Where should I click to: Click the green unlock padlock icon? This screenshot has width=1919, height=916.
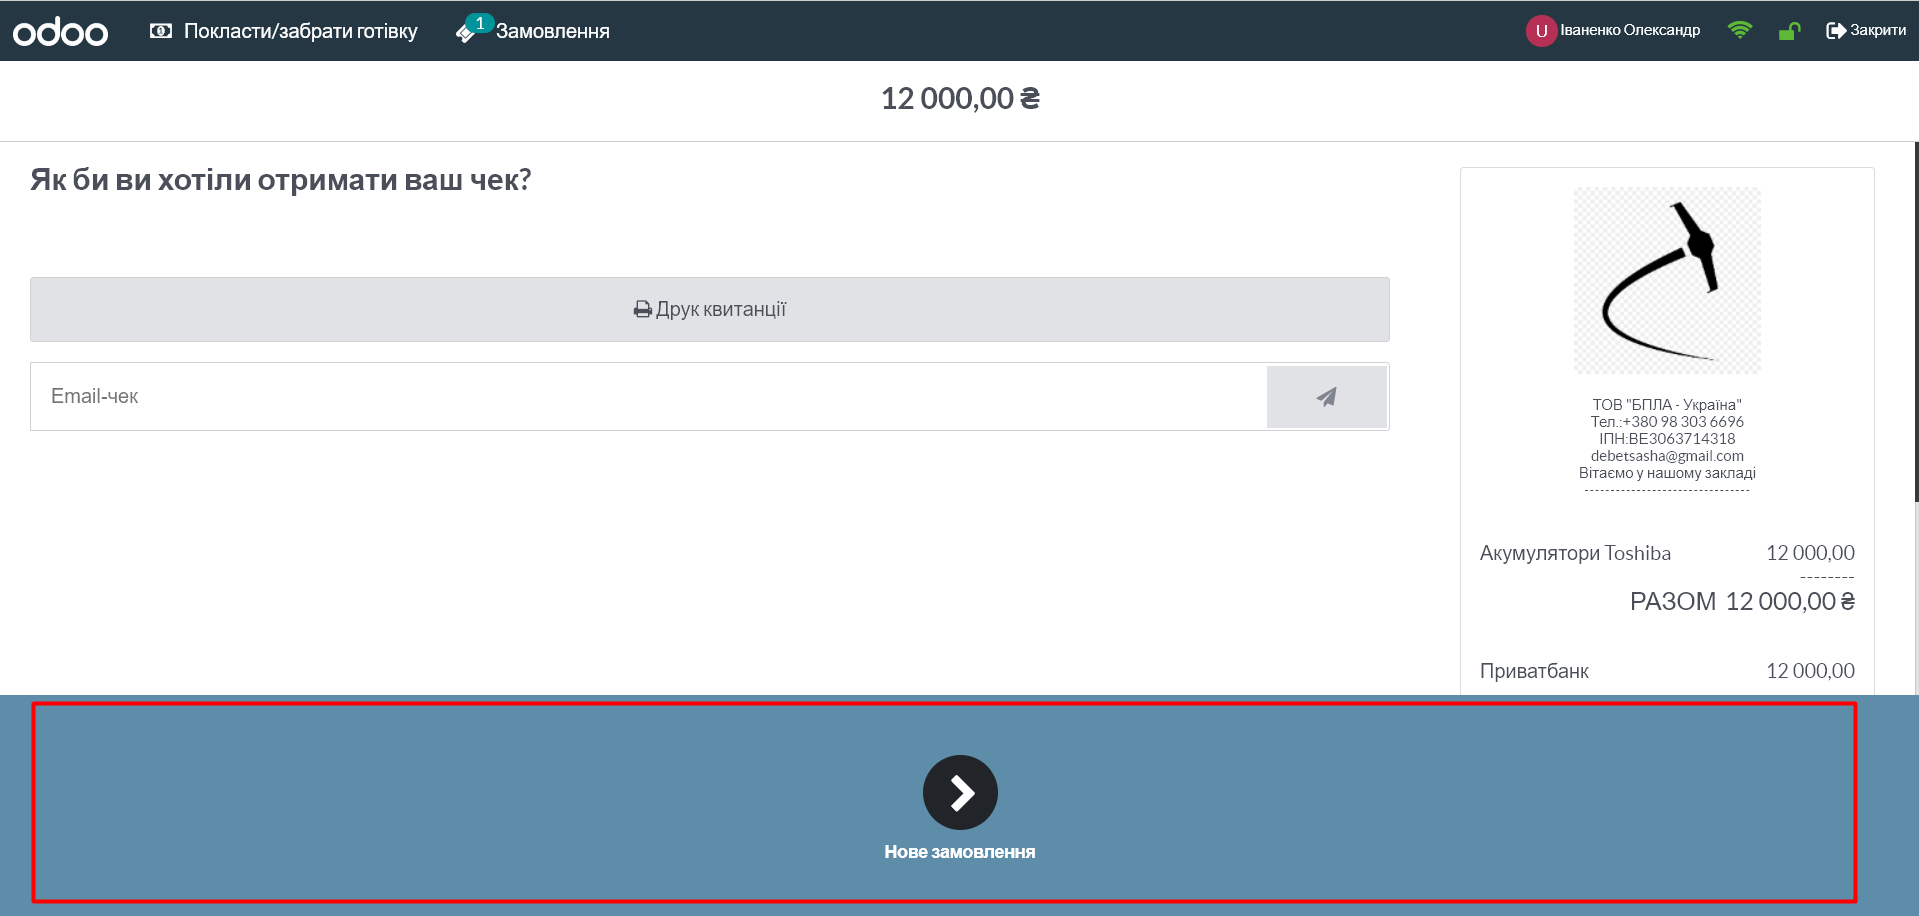pyautogui.click(x=1789, y=31)
